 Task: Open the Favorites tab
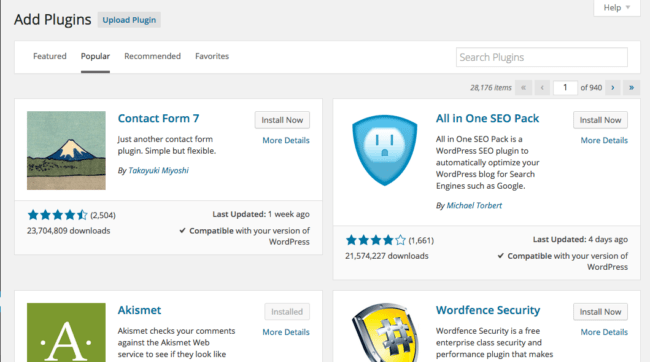212,56
